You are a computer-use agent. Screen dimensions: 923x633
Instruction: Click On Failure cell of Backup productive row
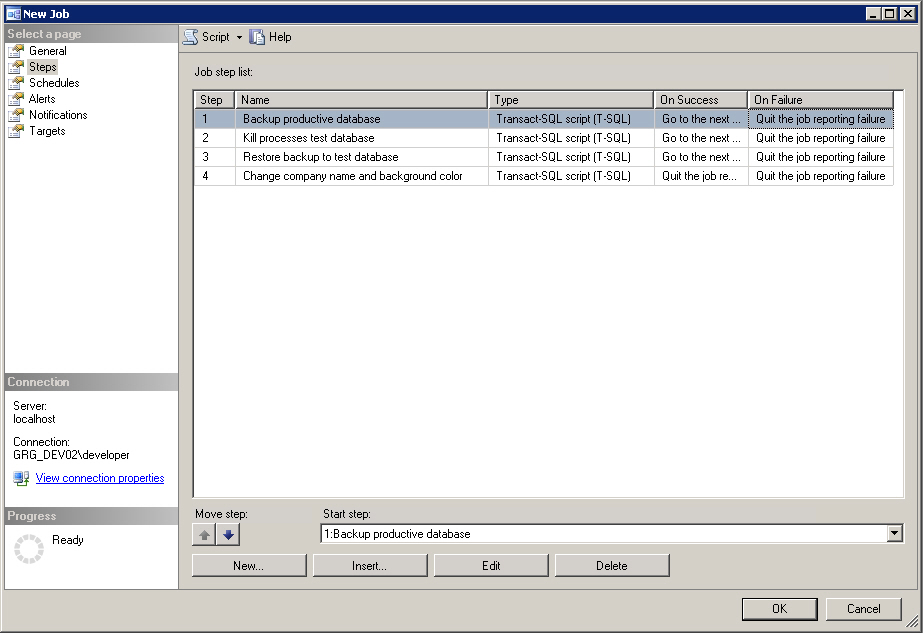click(821, 119)
